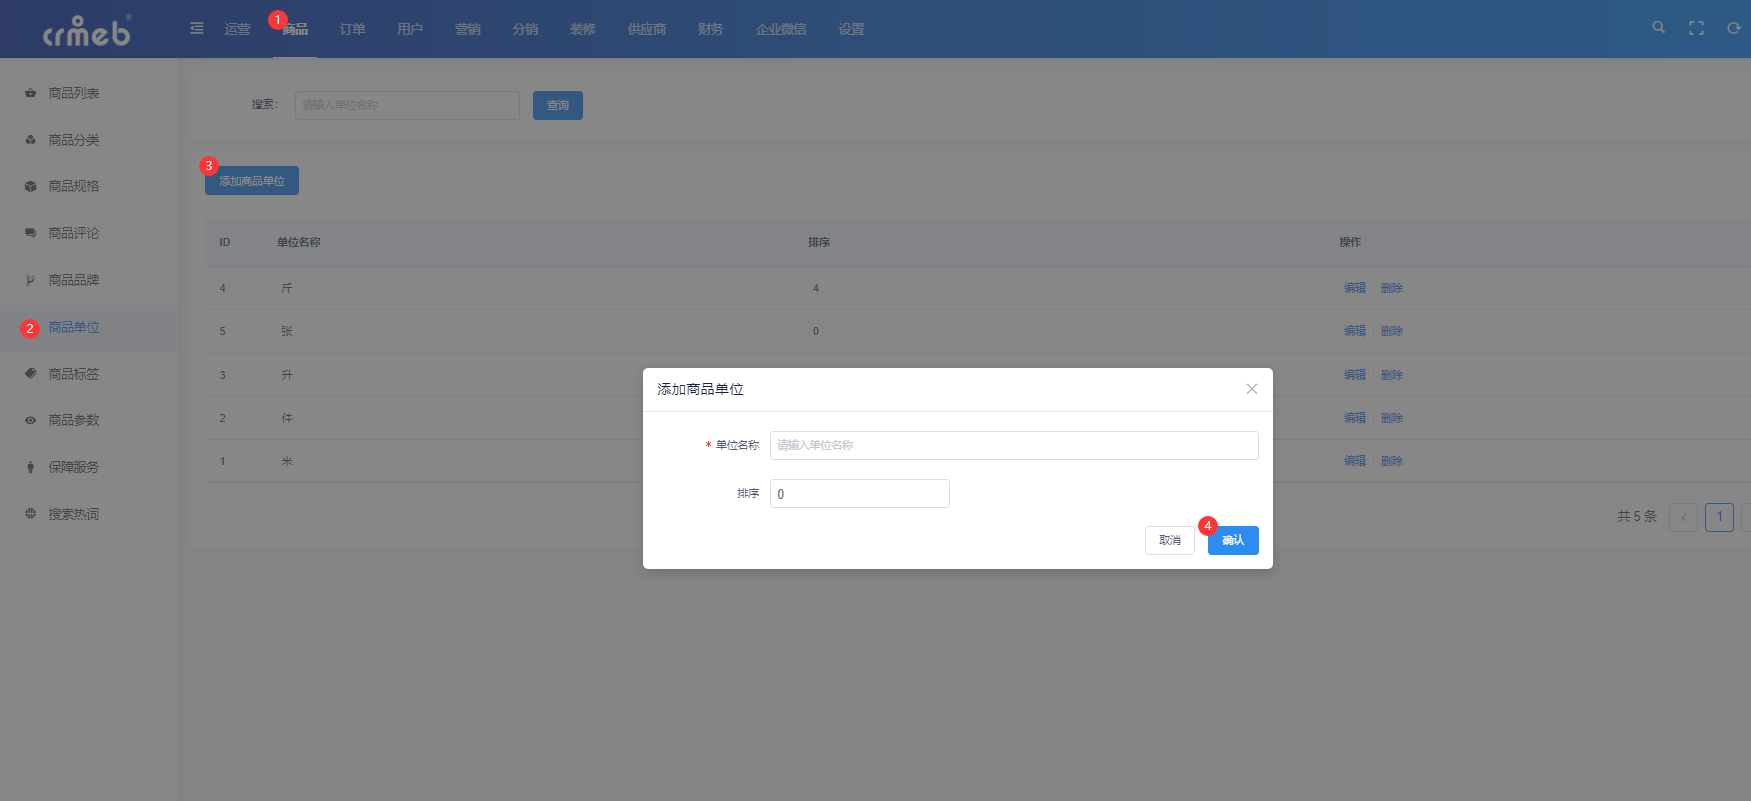Click the refresh icon in header
The image size is (1751, 801).
tap(1733, 28)
